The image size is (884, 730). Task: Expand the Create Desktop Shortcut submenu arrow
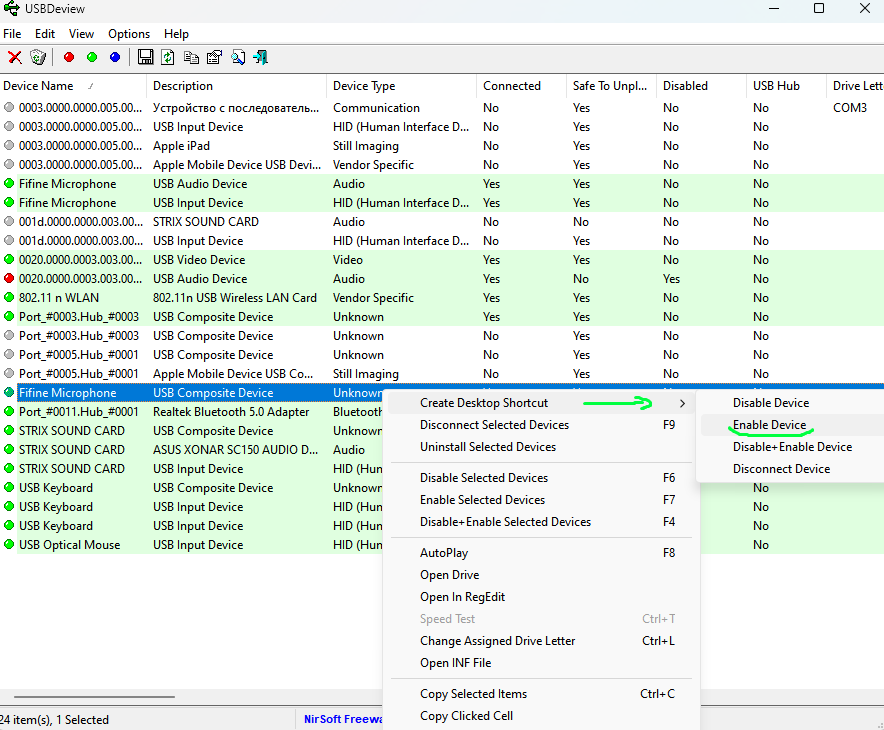click(x=682, y=403)
